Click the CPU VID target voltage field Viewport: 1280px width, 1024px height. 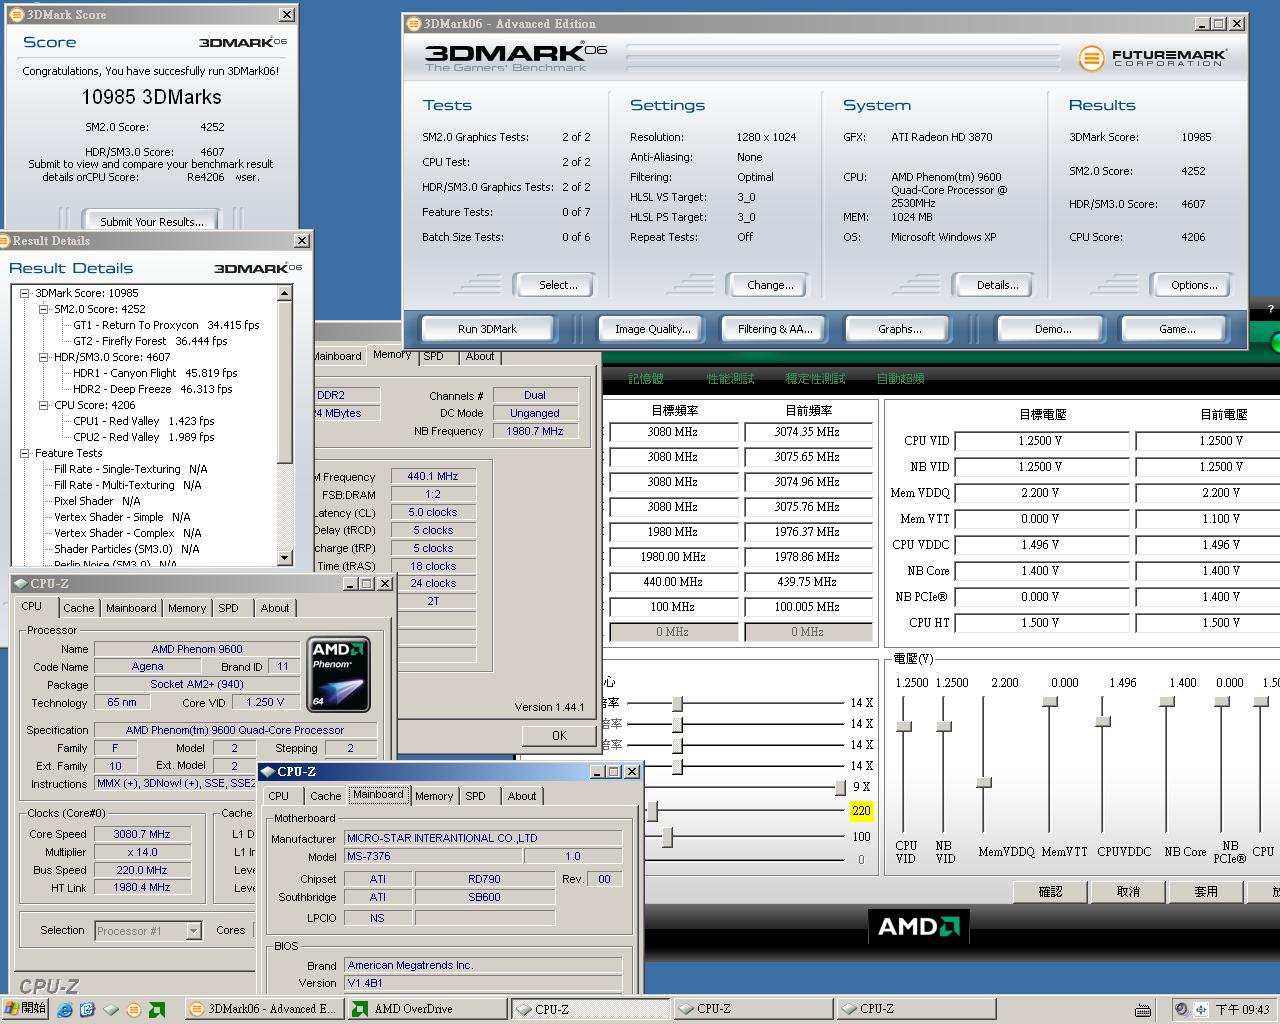tap(1041, 441)
